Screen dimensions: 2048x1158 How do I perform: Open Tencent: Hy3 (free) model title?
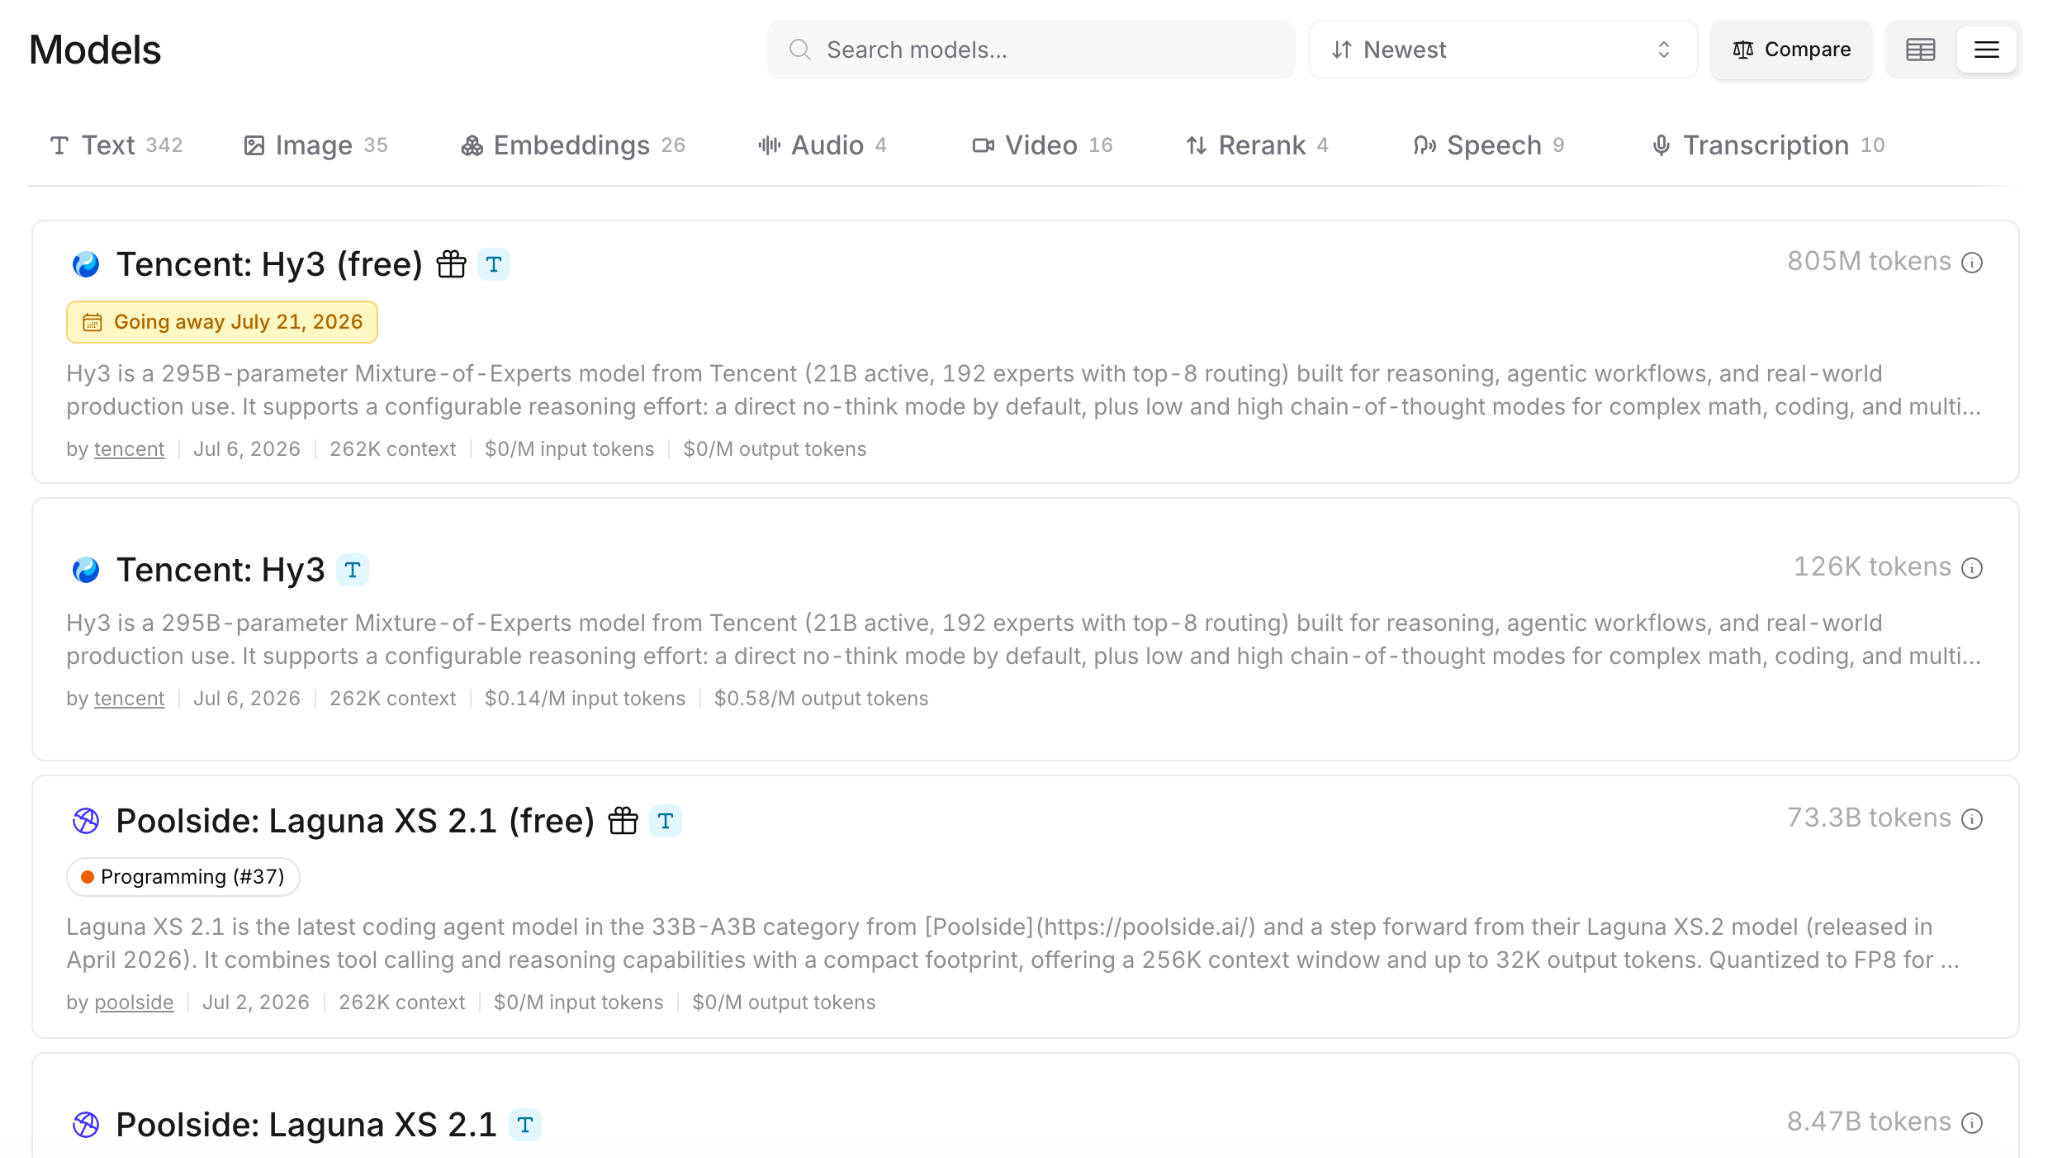tap(269, 264)
